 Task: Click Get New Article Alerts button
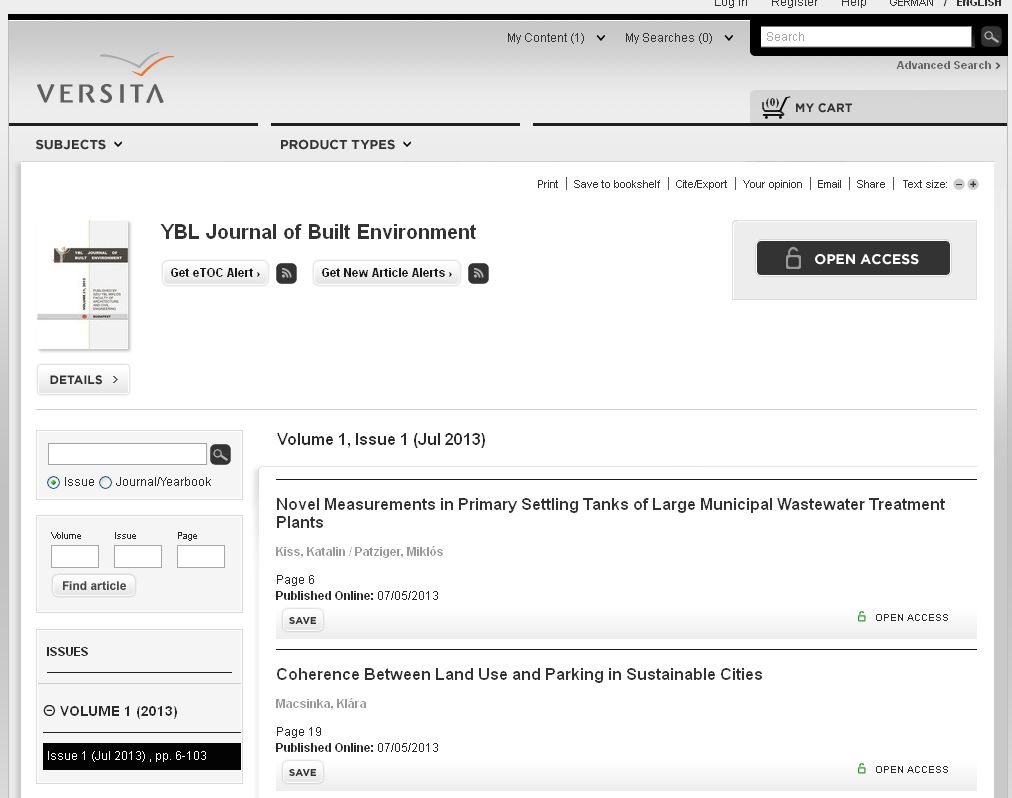[387, 273]
